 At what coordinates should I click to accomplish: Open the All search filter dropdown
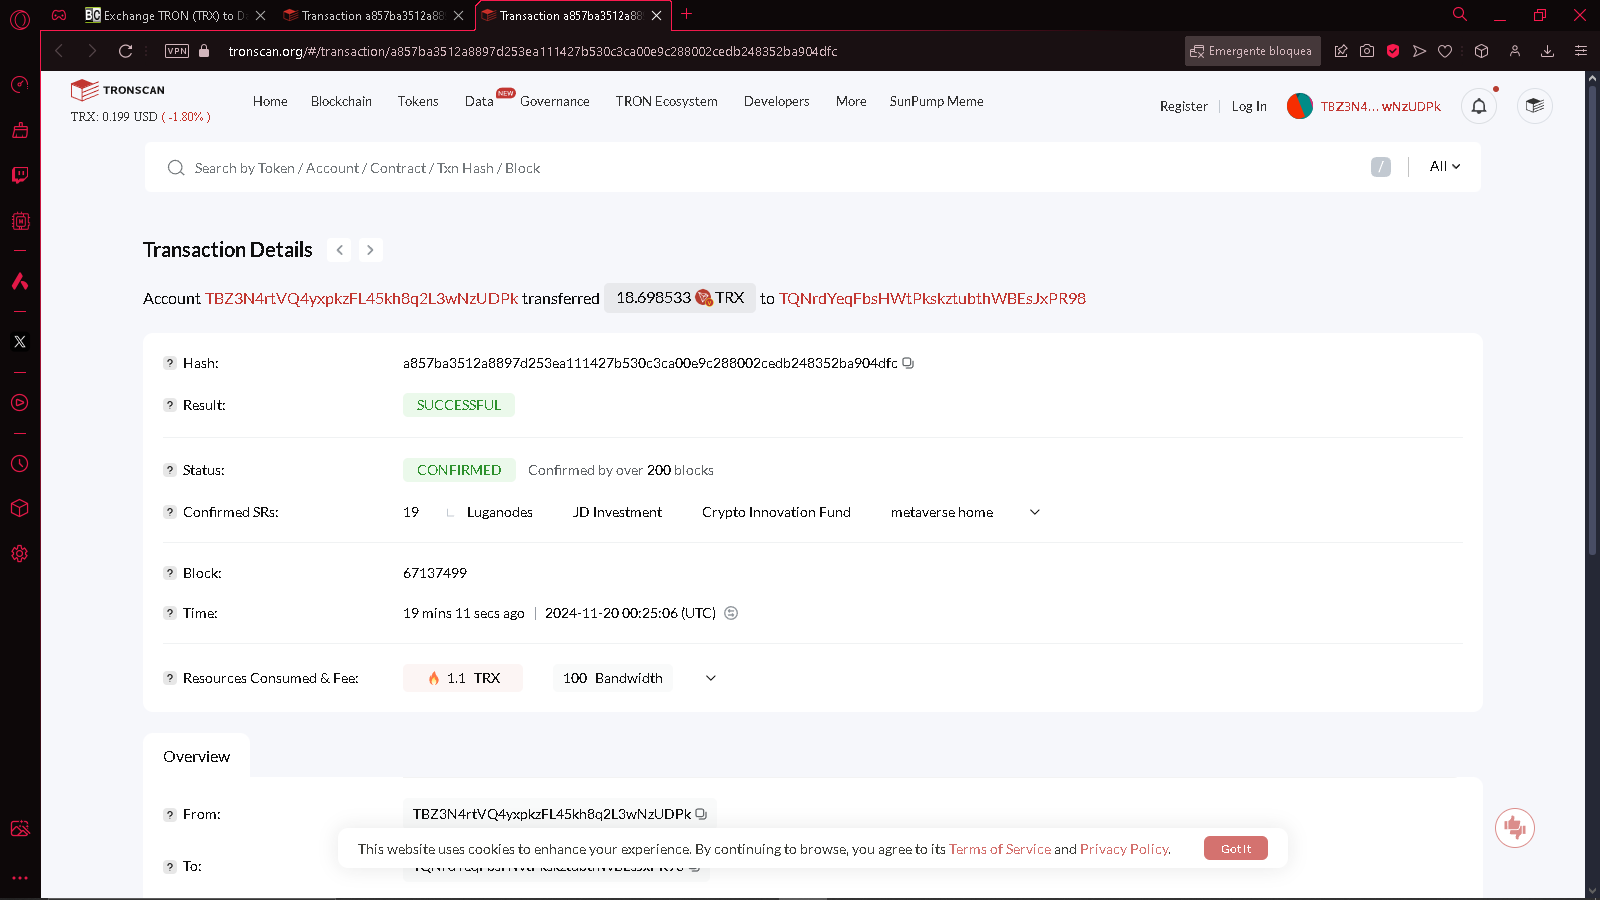pyautogui.click(x=1445, y=167)
